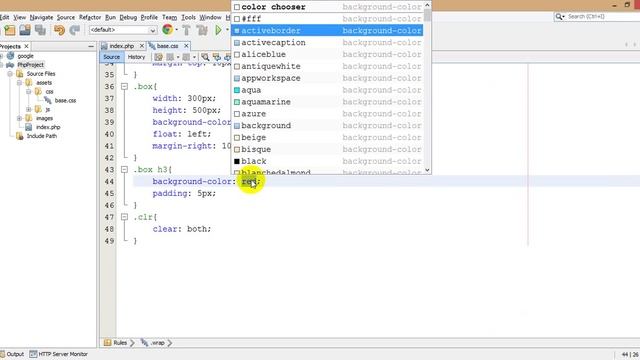Select activeborder highlighted suggestion
Screen dimensions: 640x360
[x=327, y=31]
